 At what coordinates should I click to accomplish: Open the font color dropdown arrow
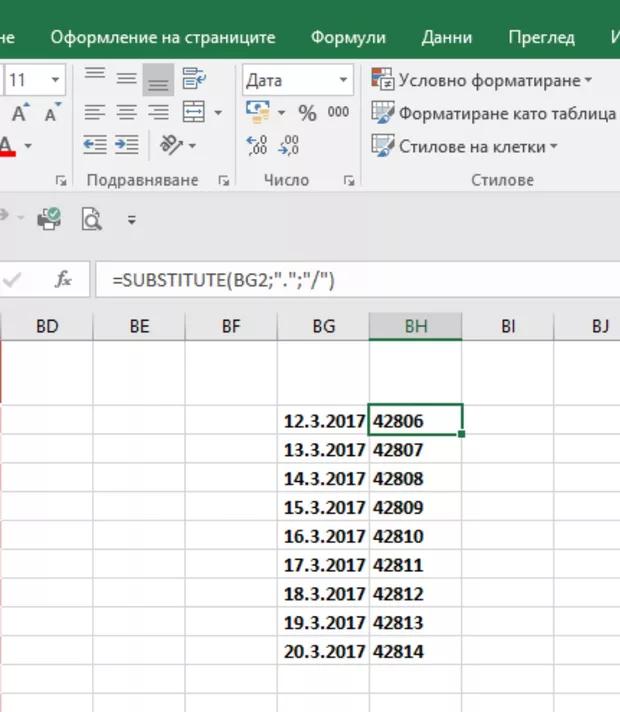coord(28,147)
